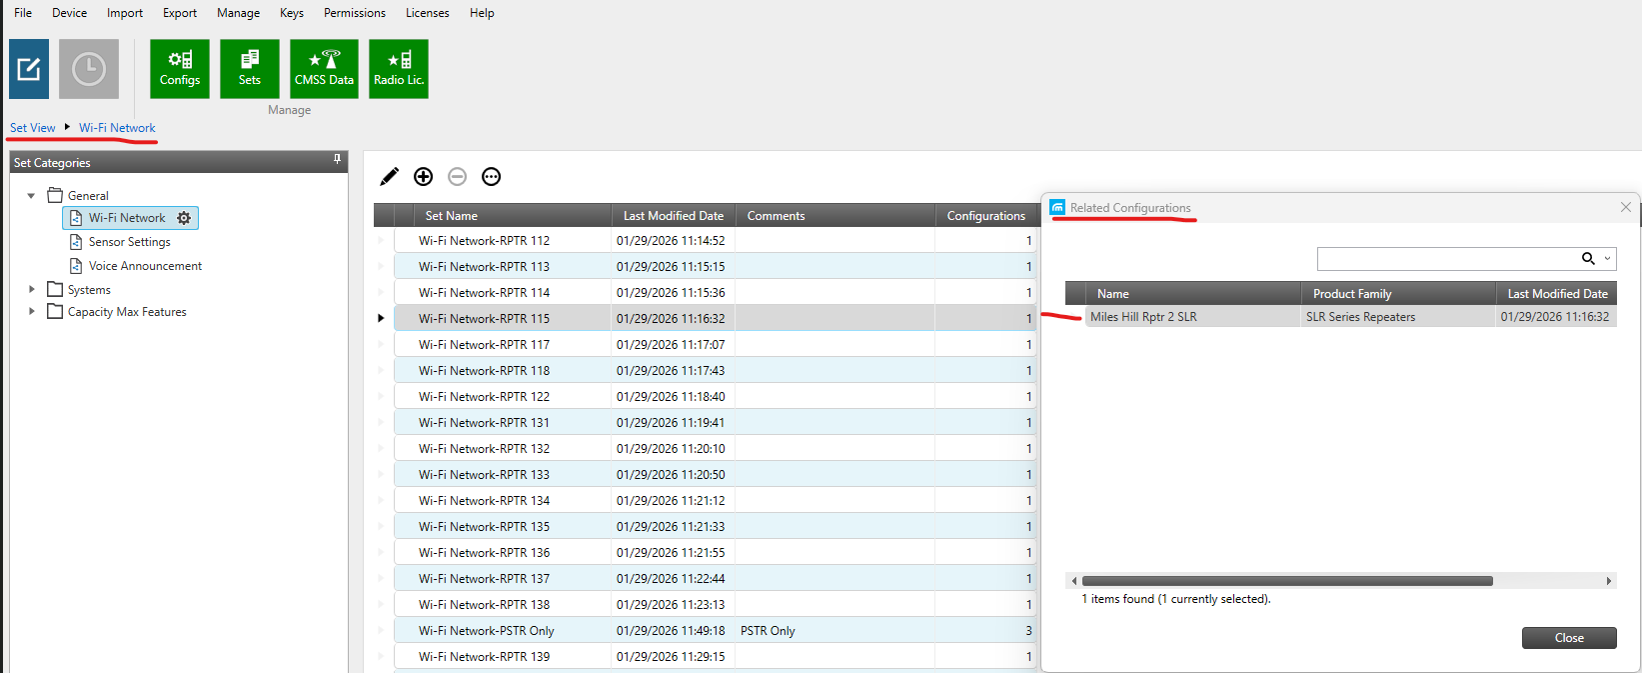This screenshot has width=1642, height=673.
Task: Open the search options dropdown chevron
Action: tap(1607, 259)
